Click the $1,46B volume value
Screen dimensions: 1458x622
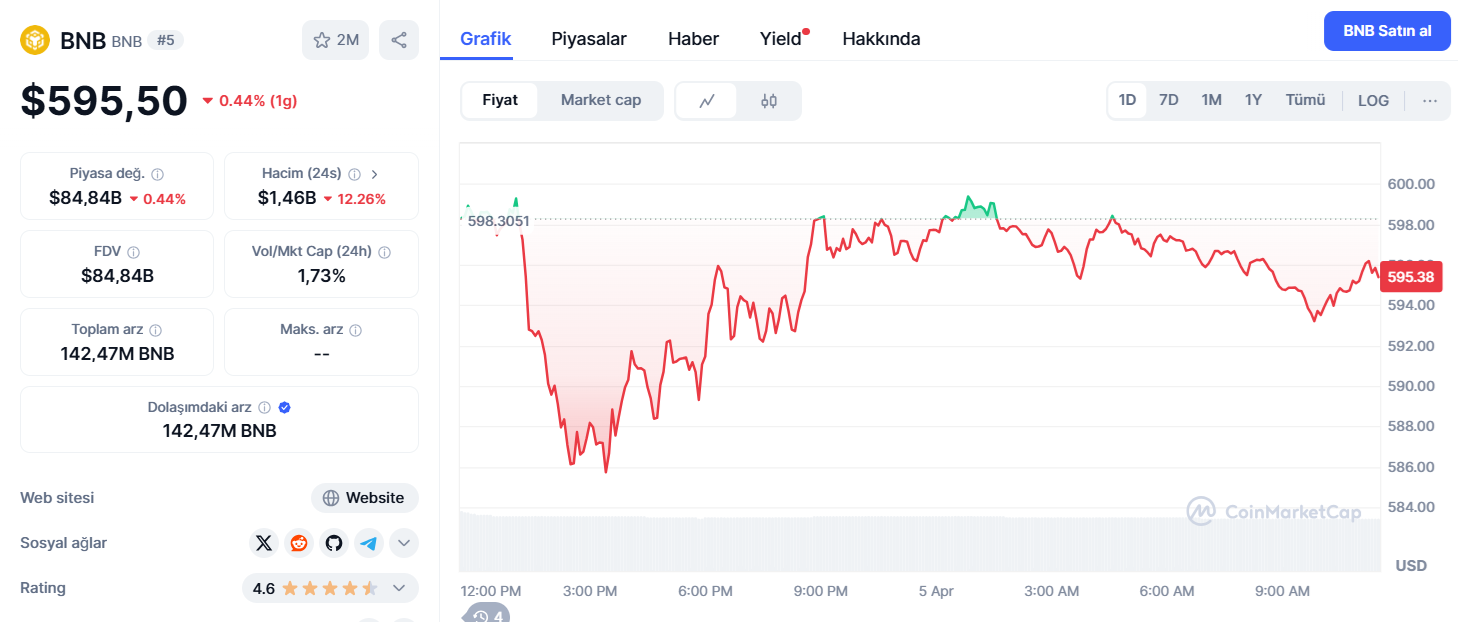tap(287, 198)
